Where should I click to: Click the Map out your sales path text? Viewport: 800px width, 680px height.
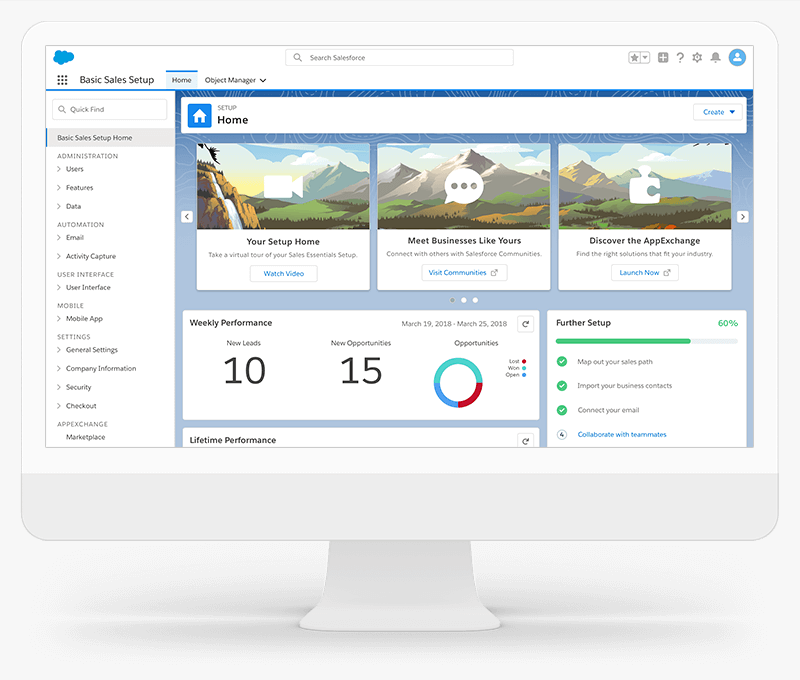point(615,362)
